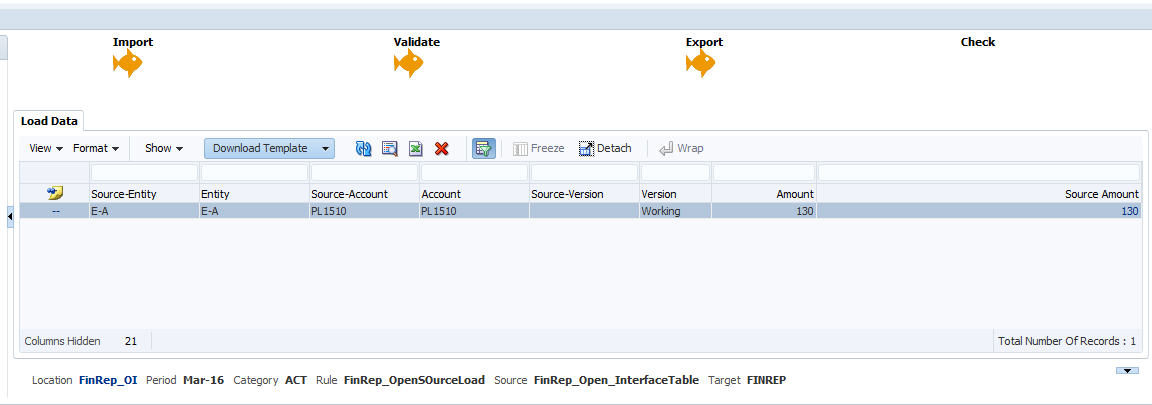Select the Working version cell
1152x405 pixels.
675,212
